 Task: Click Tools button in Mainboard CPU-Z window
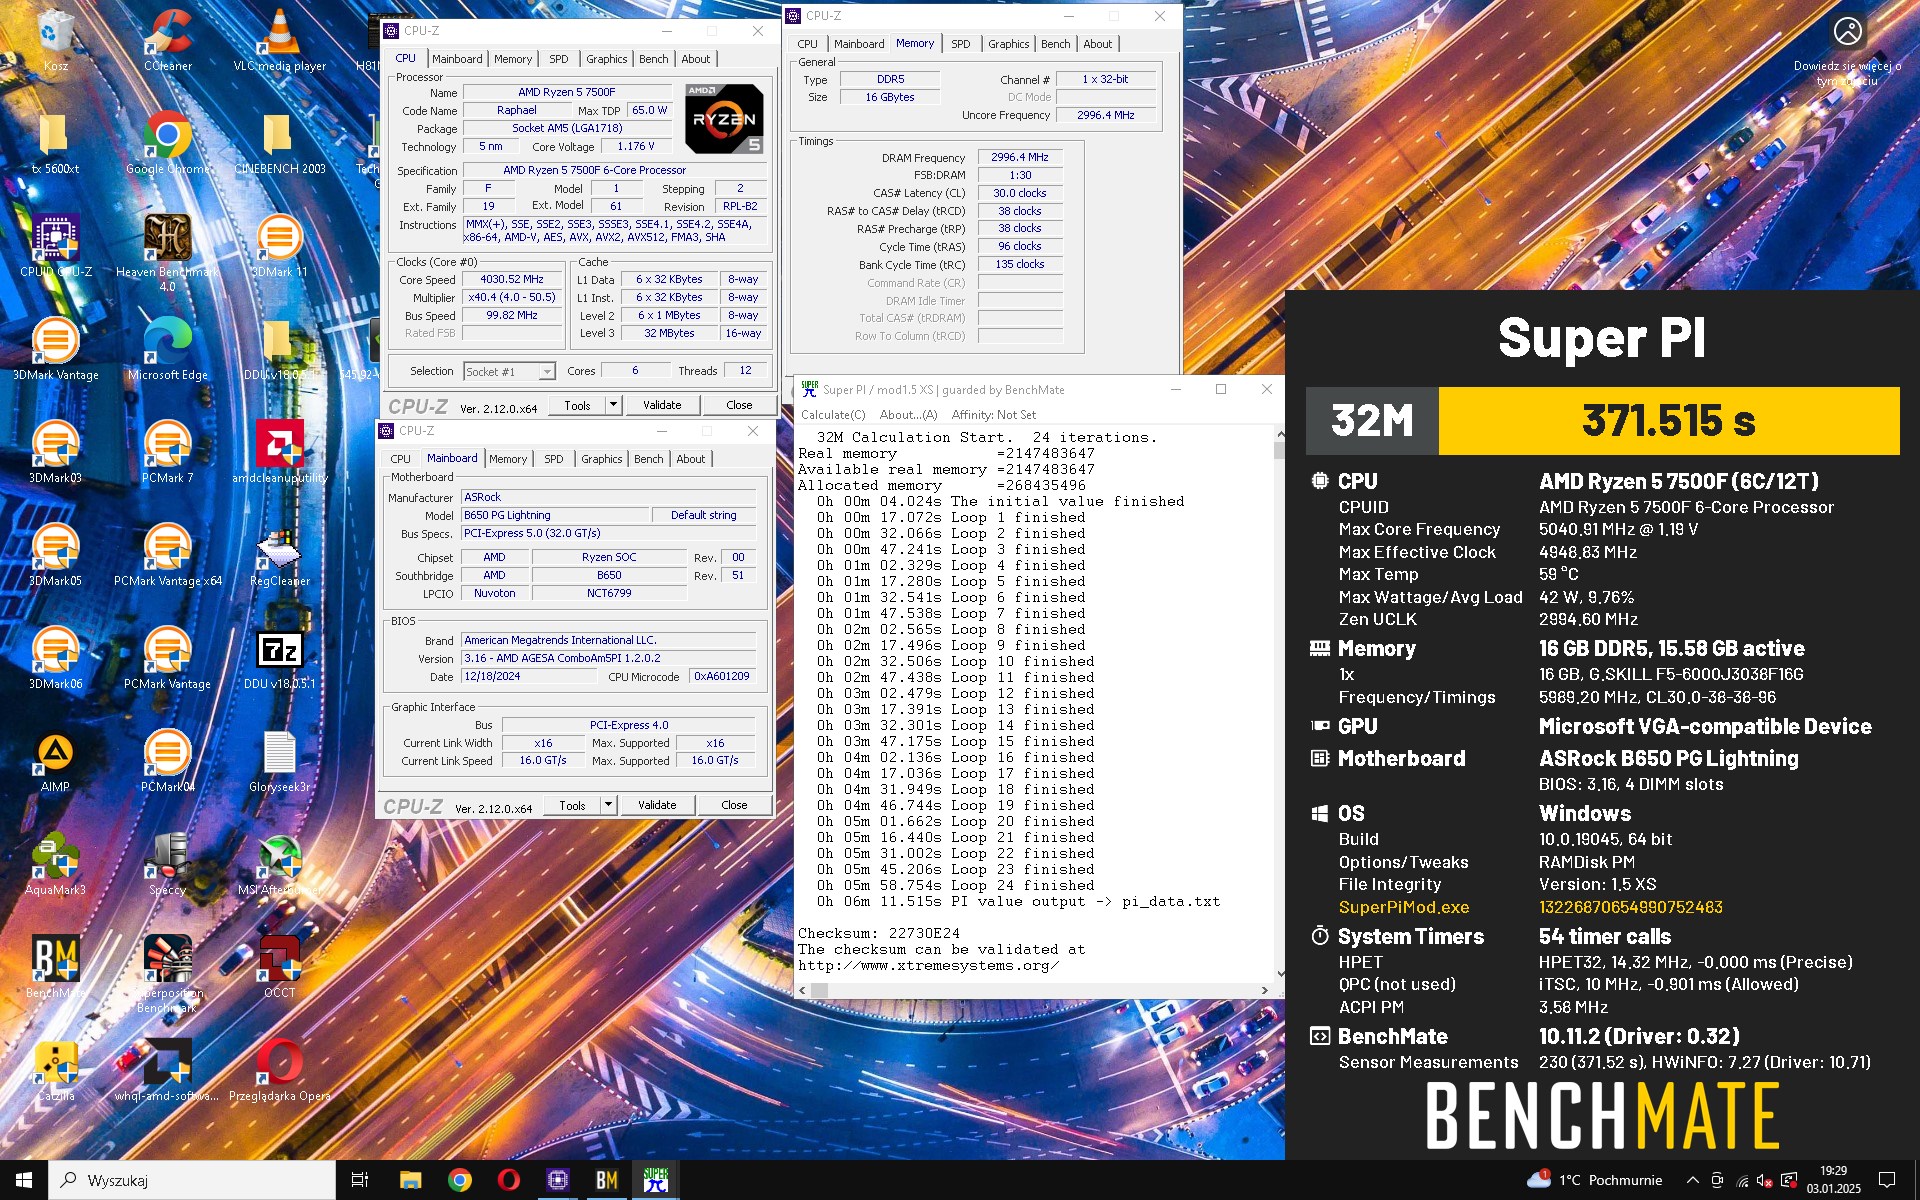click(572, 805)
